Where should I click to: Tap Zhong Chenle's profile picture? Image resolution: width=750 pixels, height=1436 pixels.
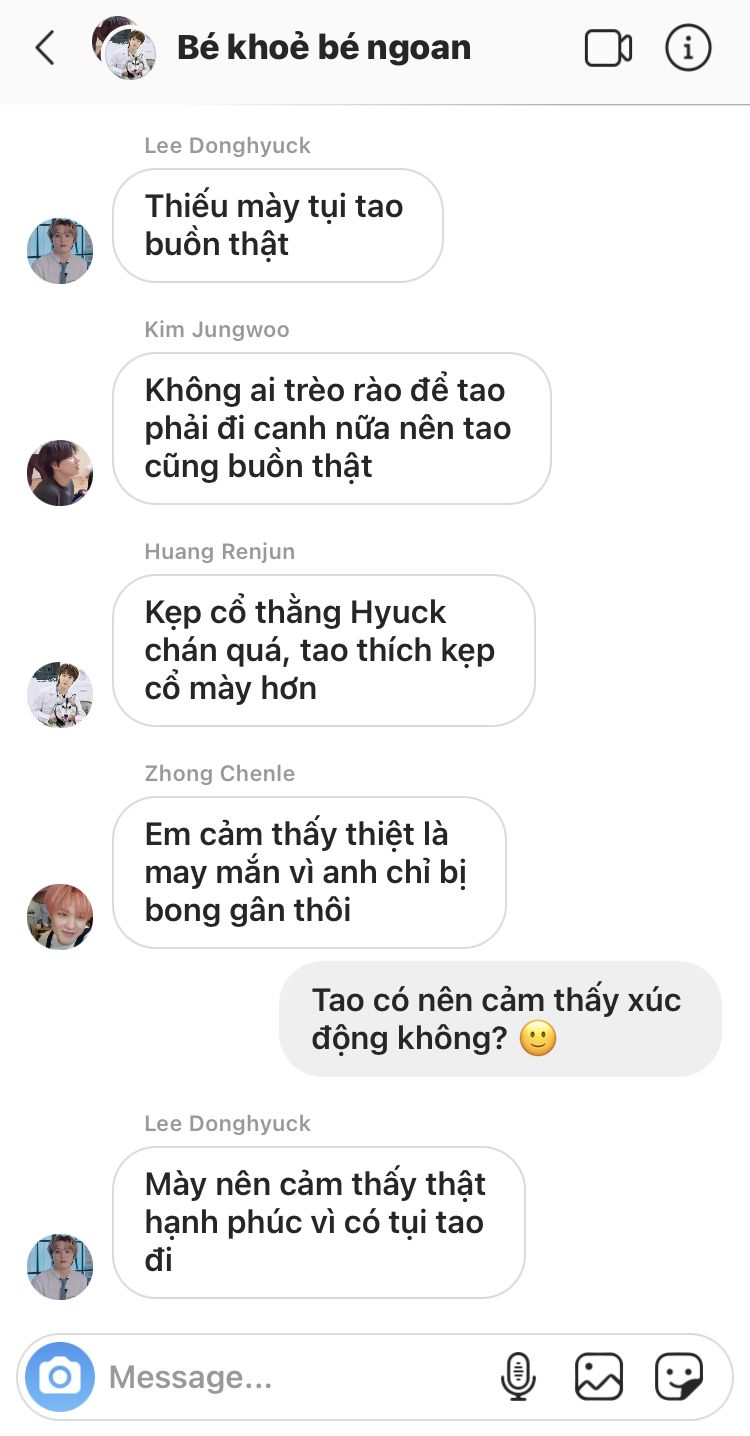[x=60, y=916]
